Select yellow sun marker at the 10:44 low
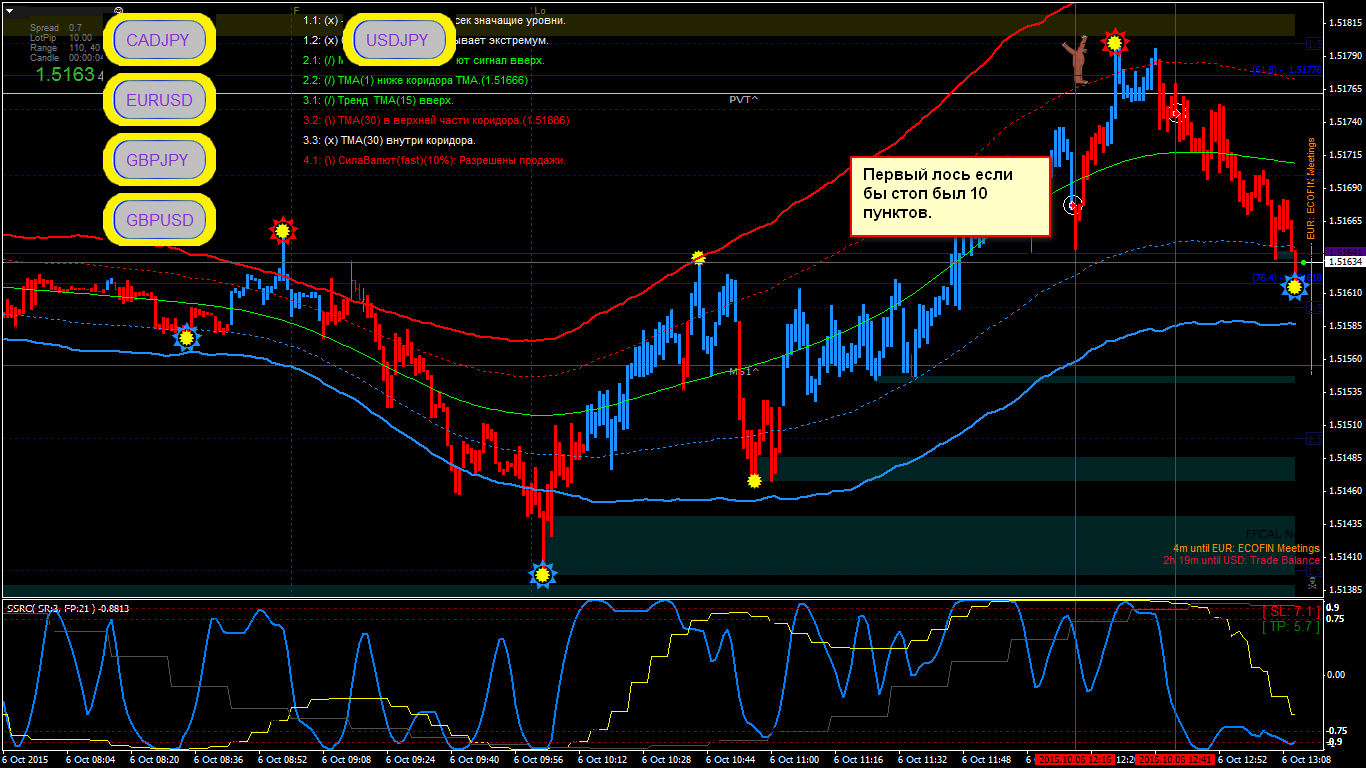Image resolution: width=1366 pixels, height=768 pixels. [x=755, y=480]
